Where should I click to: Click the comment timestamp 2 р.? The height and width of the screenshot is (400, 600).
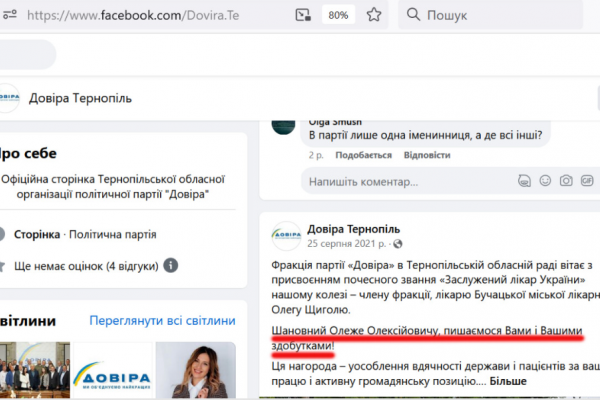(316, 155)
